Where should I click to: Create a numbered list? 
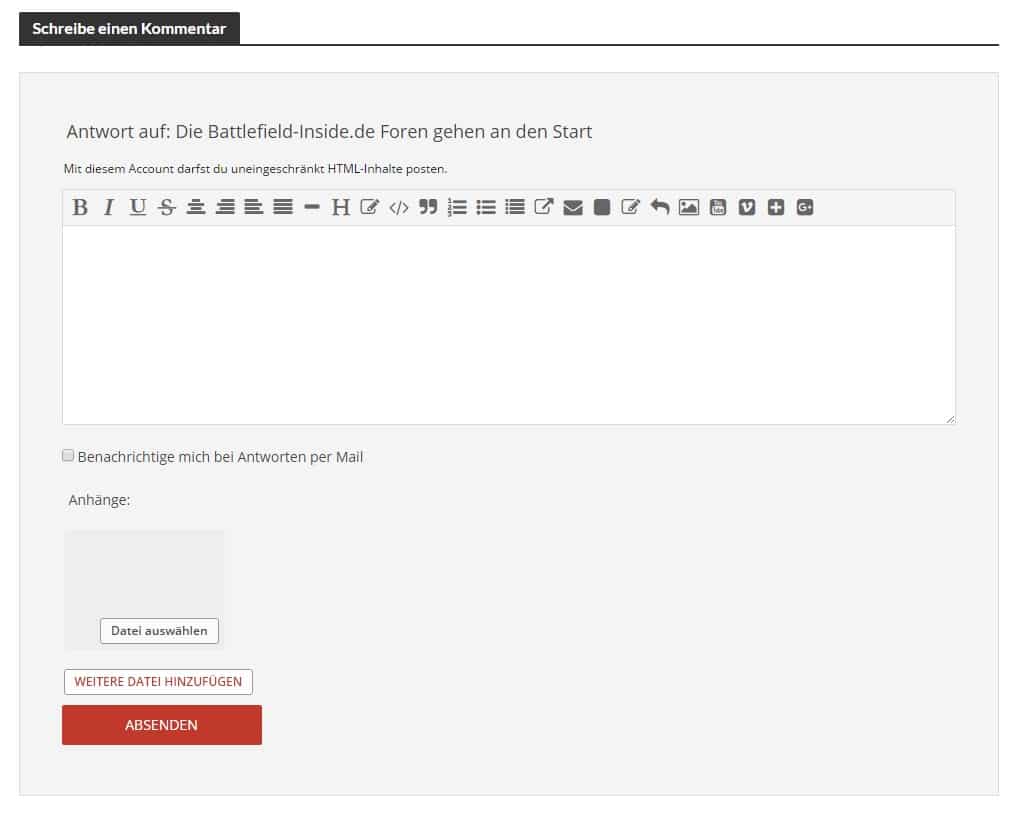(x=457, y=207)
